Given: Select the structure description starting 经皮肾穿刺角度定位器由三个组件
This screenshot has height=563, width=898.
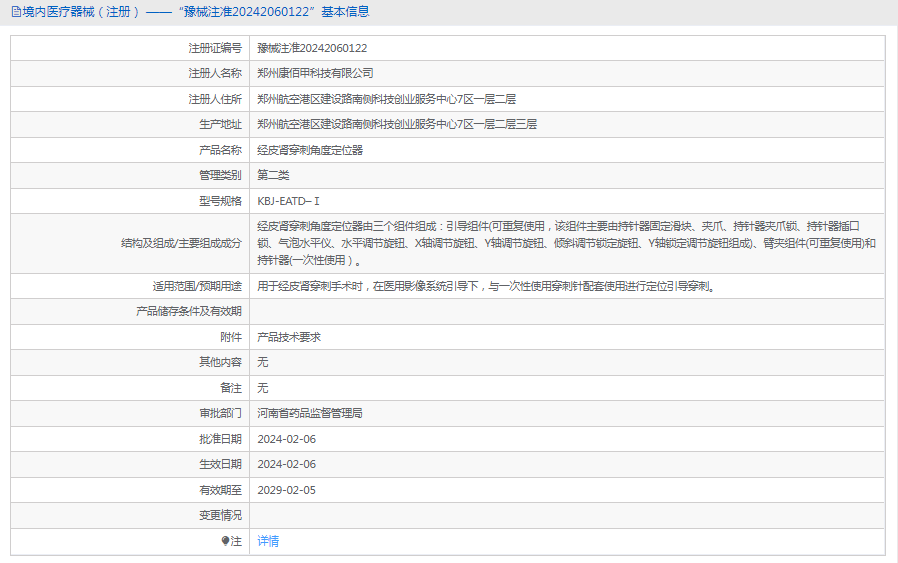Looking at the screenshot, I should pos(566,243).
